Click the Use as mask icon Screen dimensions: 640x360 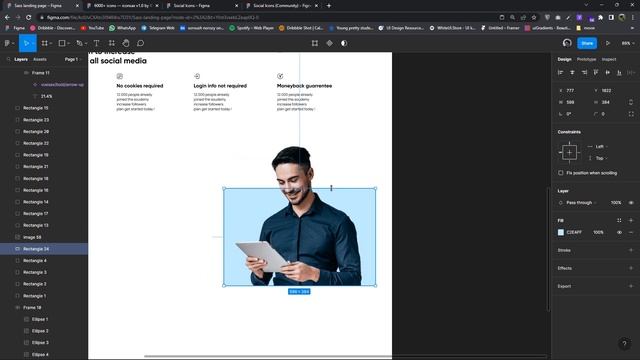(x=344, y=43)
